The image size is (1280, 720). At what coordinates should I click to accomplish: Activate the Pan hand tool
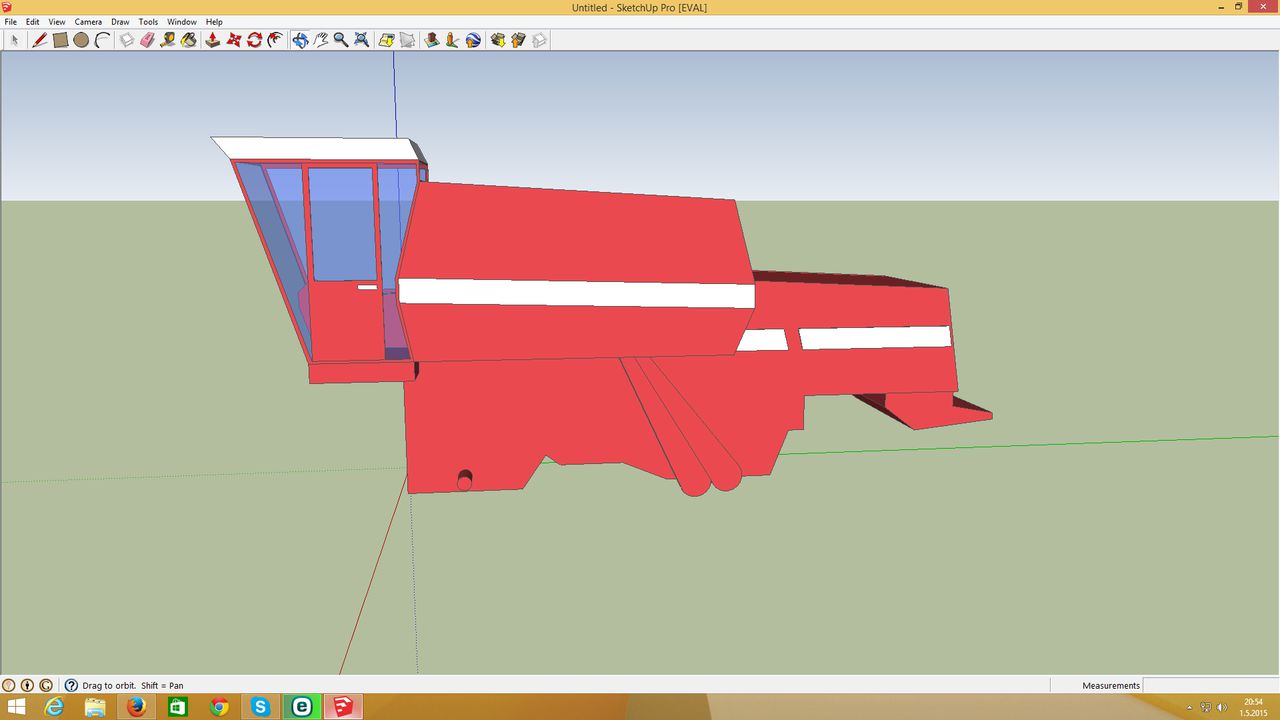(x=321, y=40)
